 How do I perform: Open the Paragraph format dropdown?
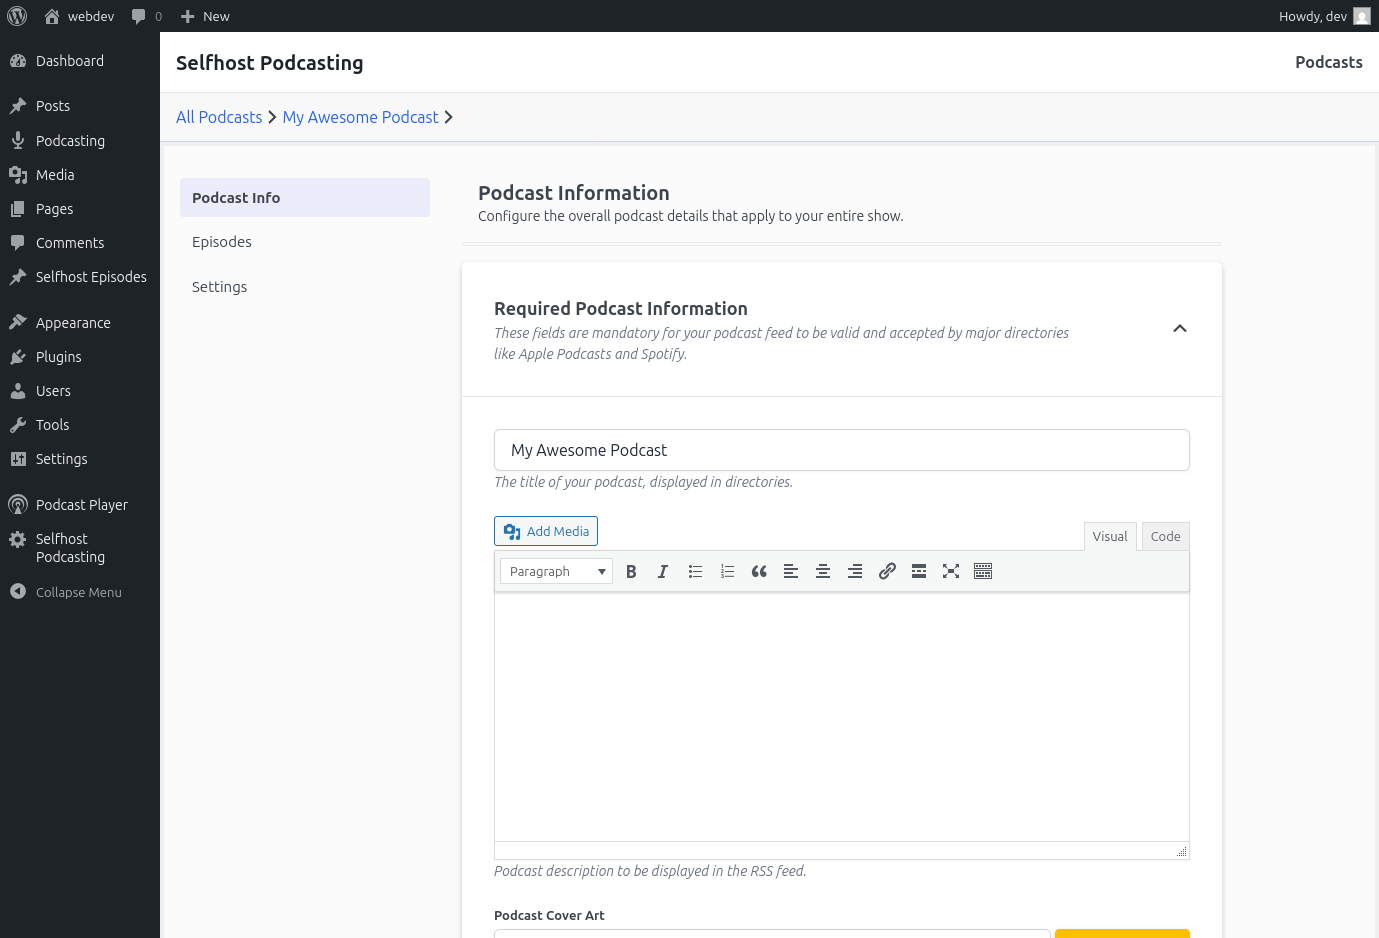pos(556,571)
